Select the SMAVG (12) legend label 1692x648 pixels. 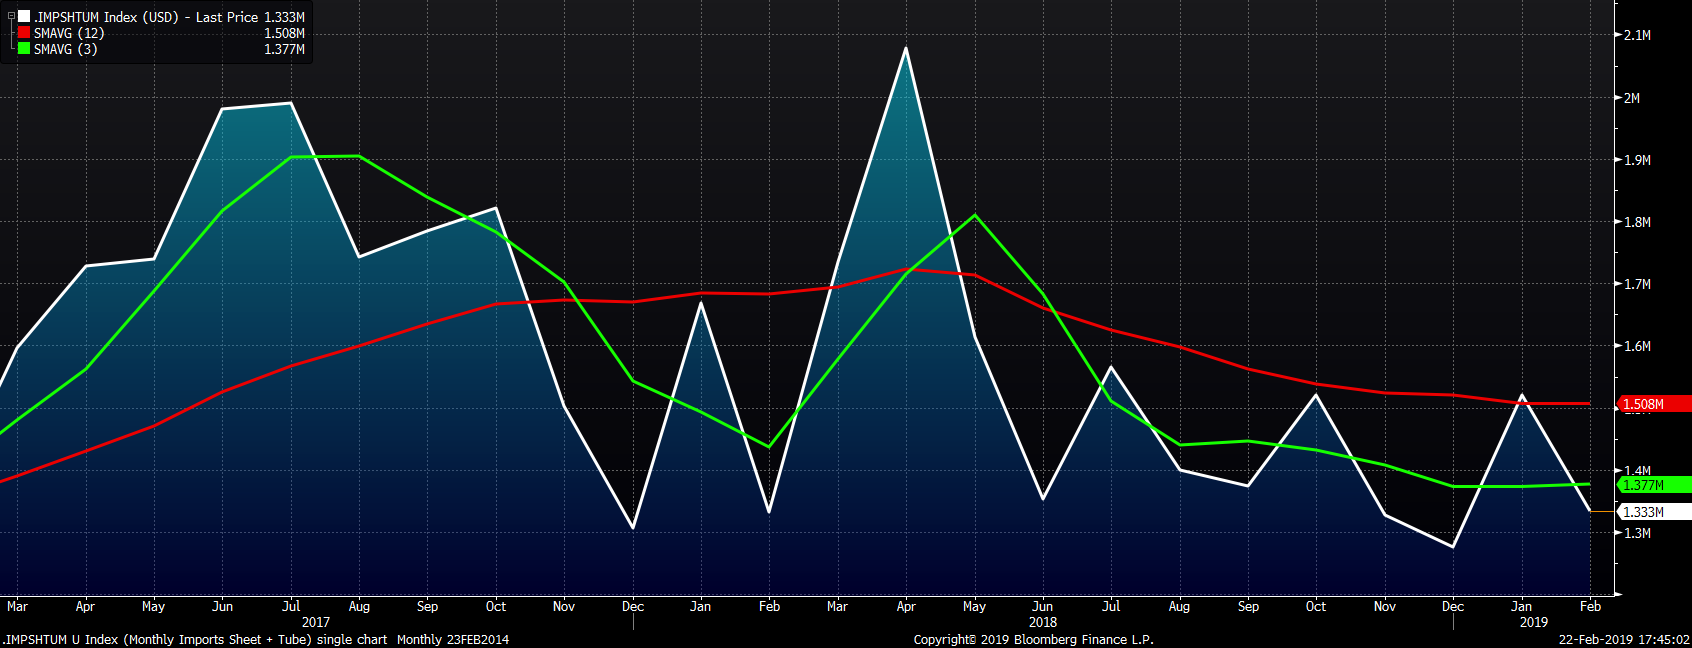pyautogui.click(x=68, y=33)
